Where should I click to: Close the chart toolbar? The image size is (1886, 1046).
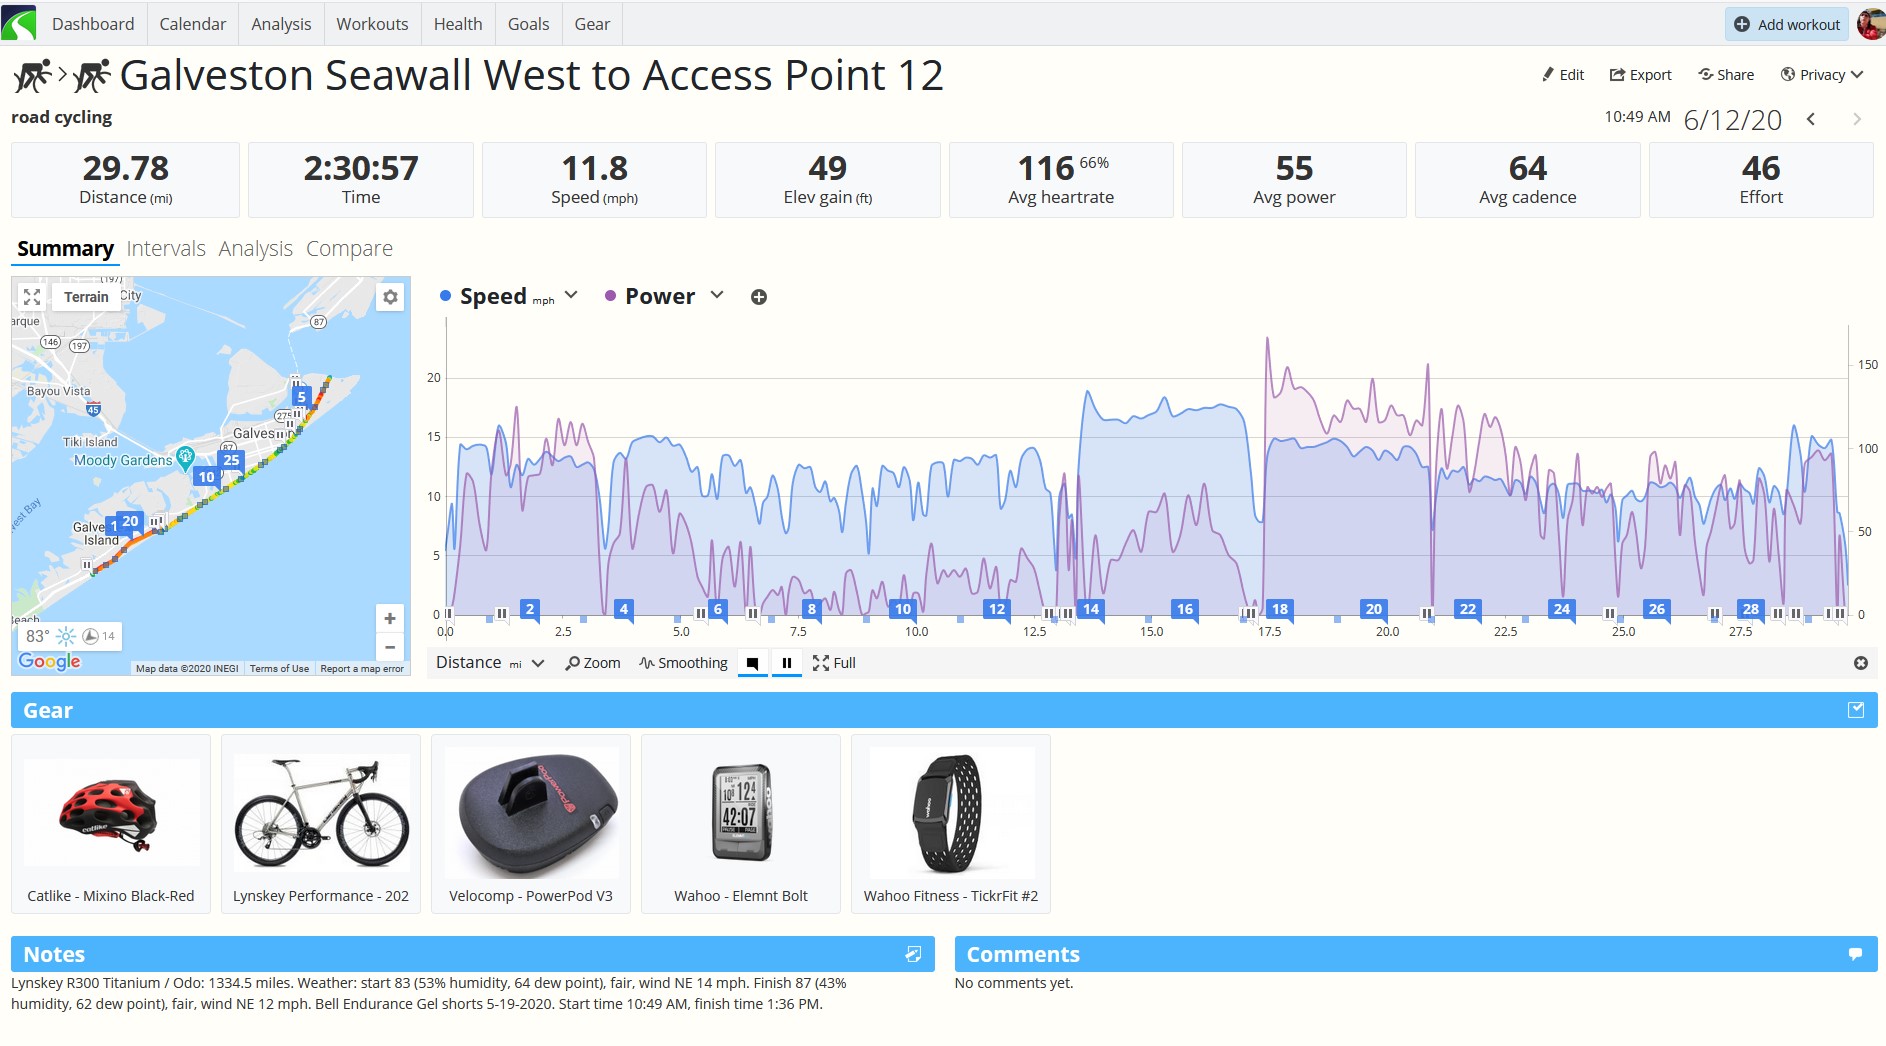pyautogui.click(x=1861, y=663)
